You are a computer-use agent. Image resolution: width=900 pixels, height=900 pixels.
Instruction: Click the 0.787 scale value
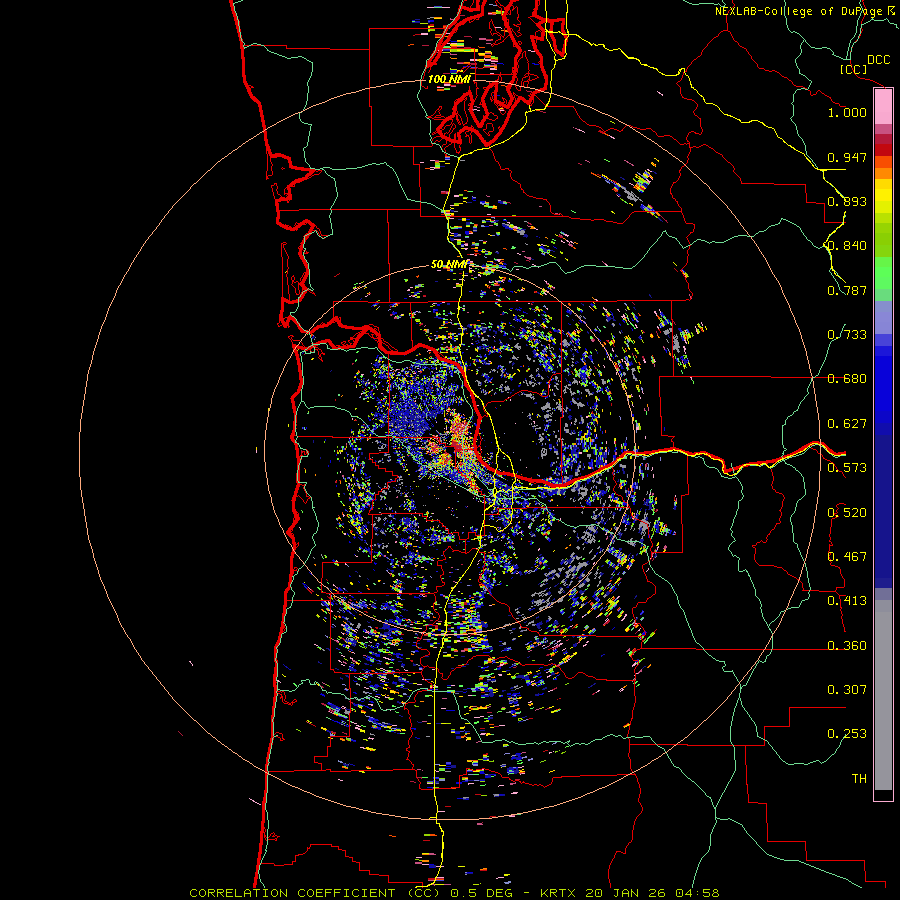coord(847,290)
